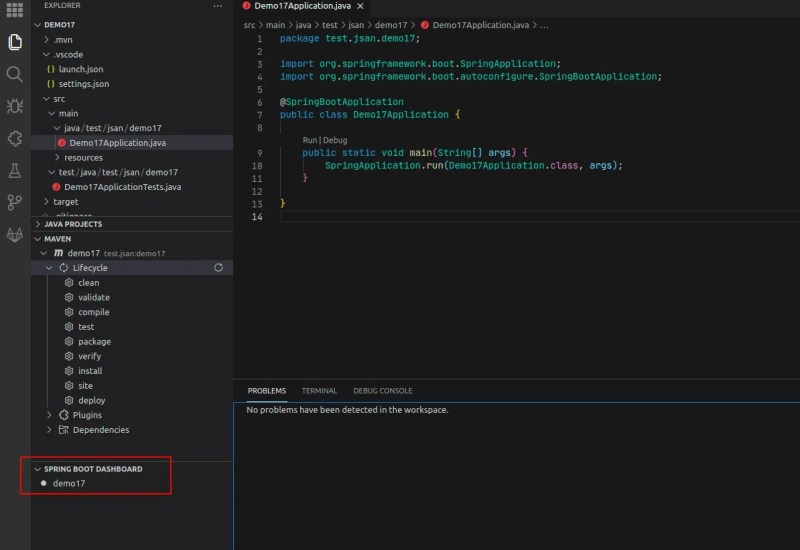Run the Maven compile goal

point(93,312)
